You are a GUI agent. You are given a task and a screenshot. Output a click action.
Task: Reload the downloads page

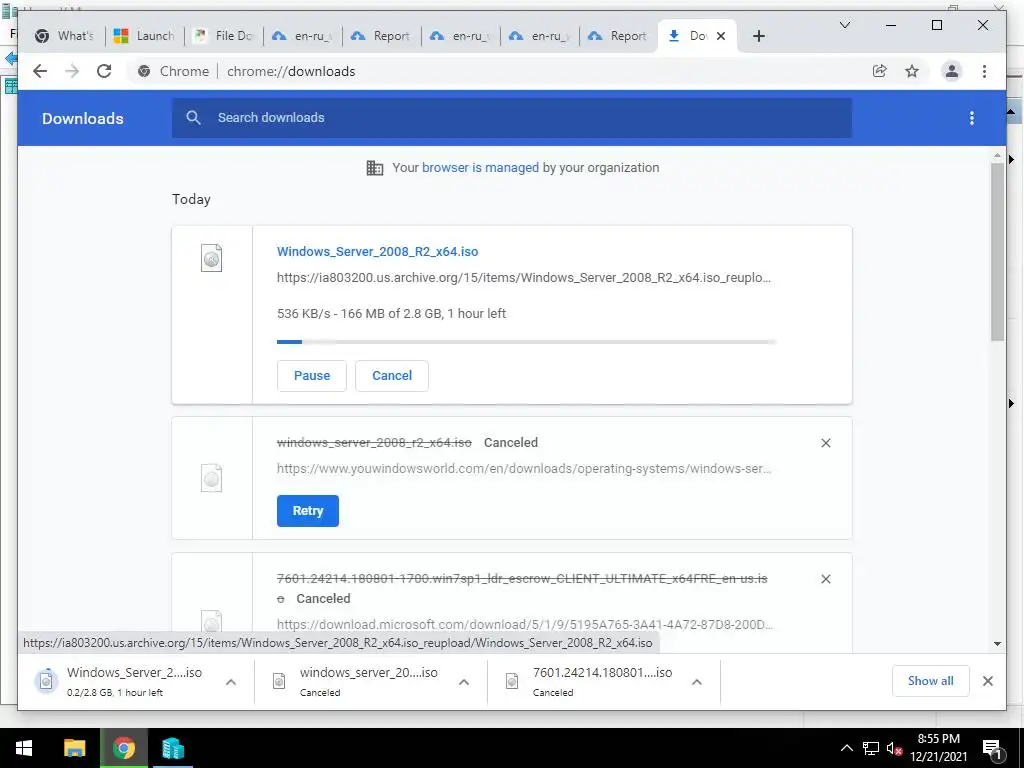(x=104, y=71)
